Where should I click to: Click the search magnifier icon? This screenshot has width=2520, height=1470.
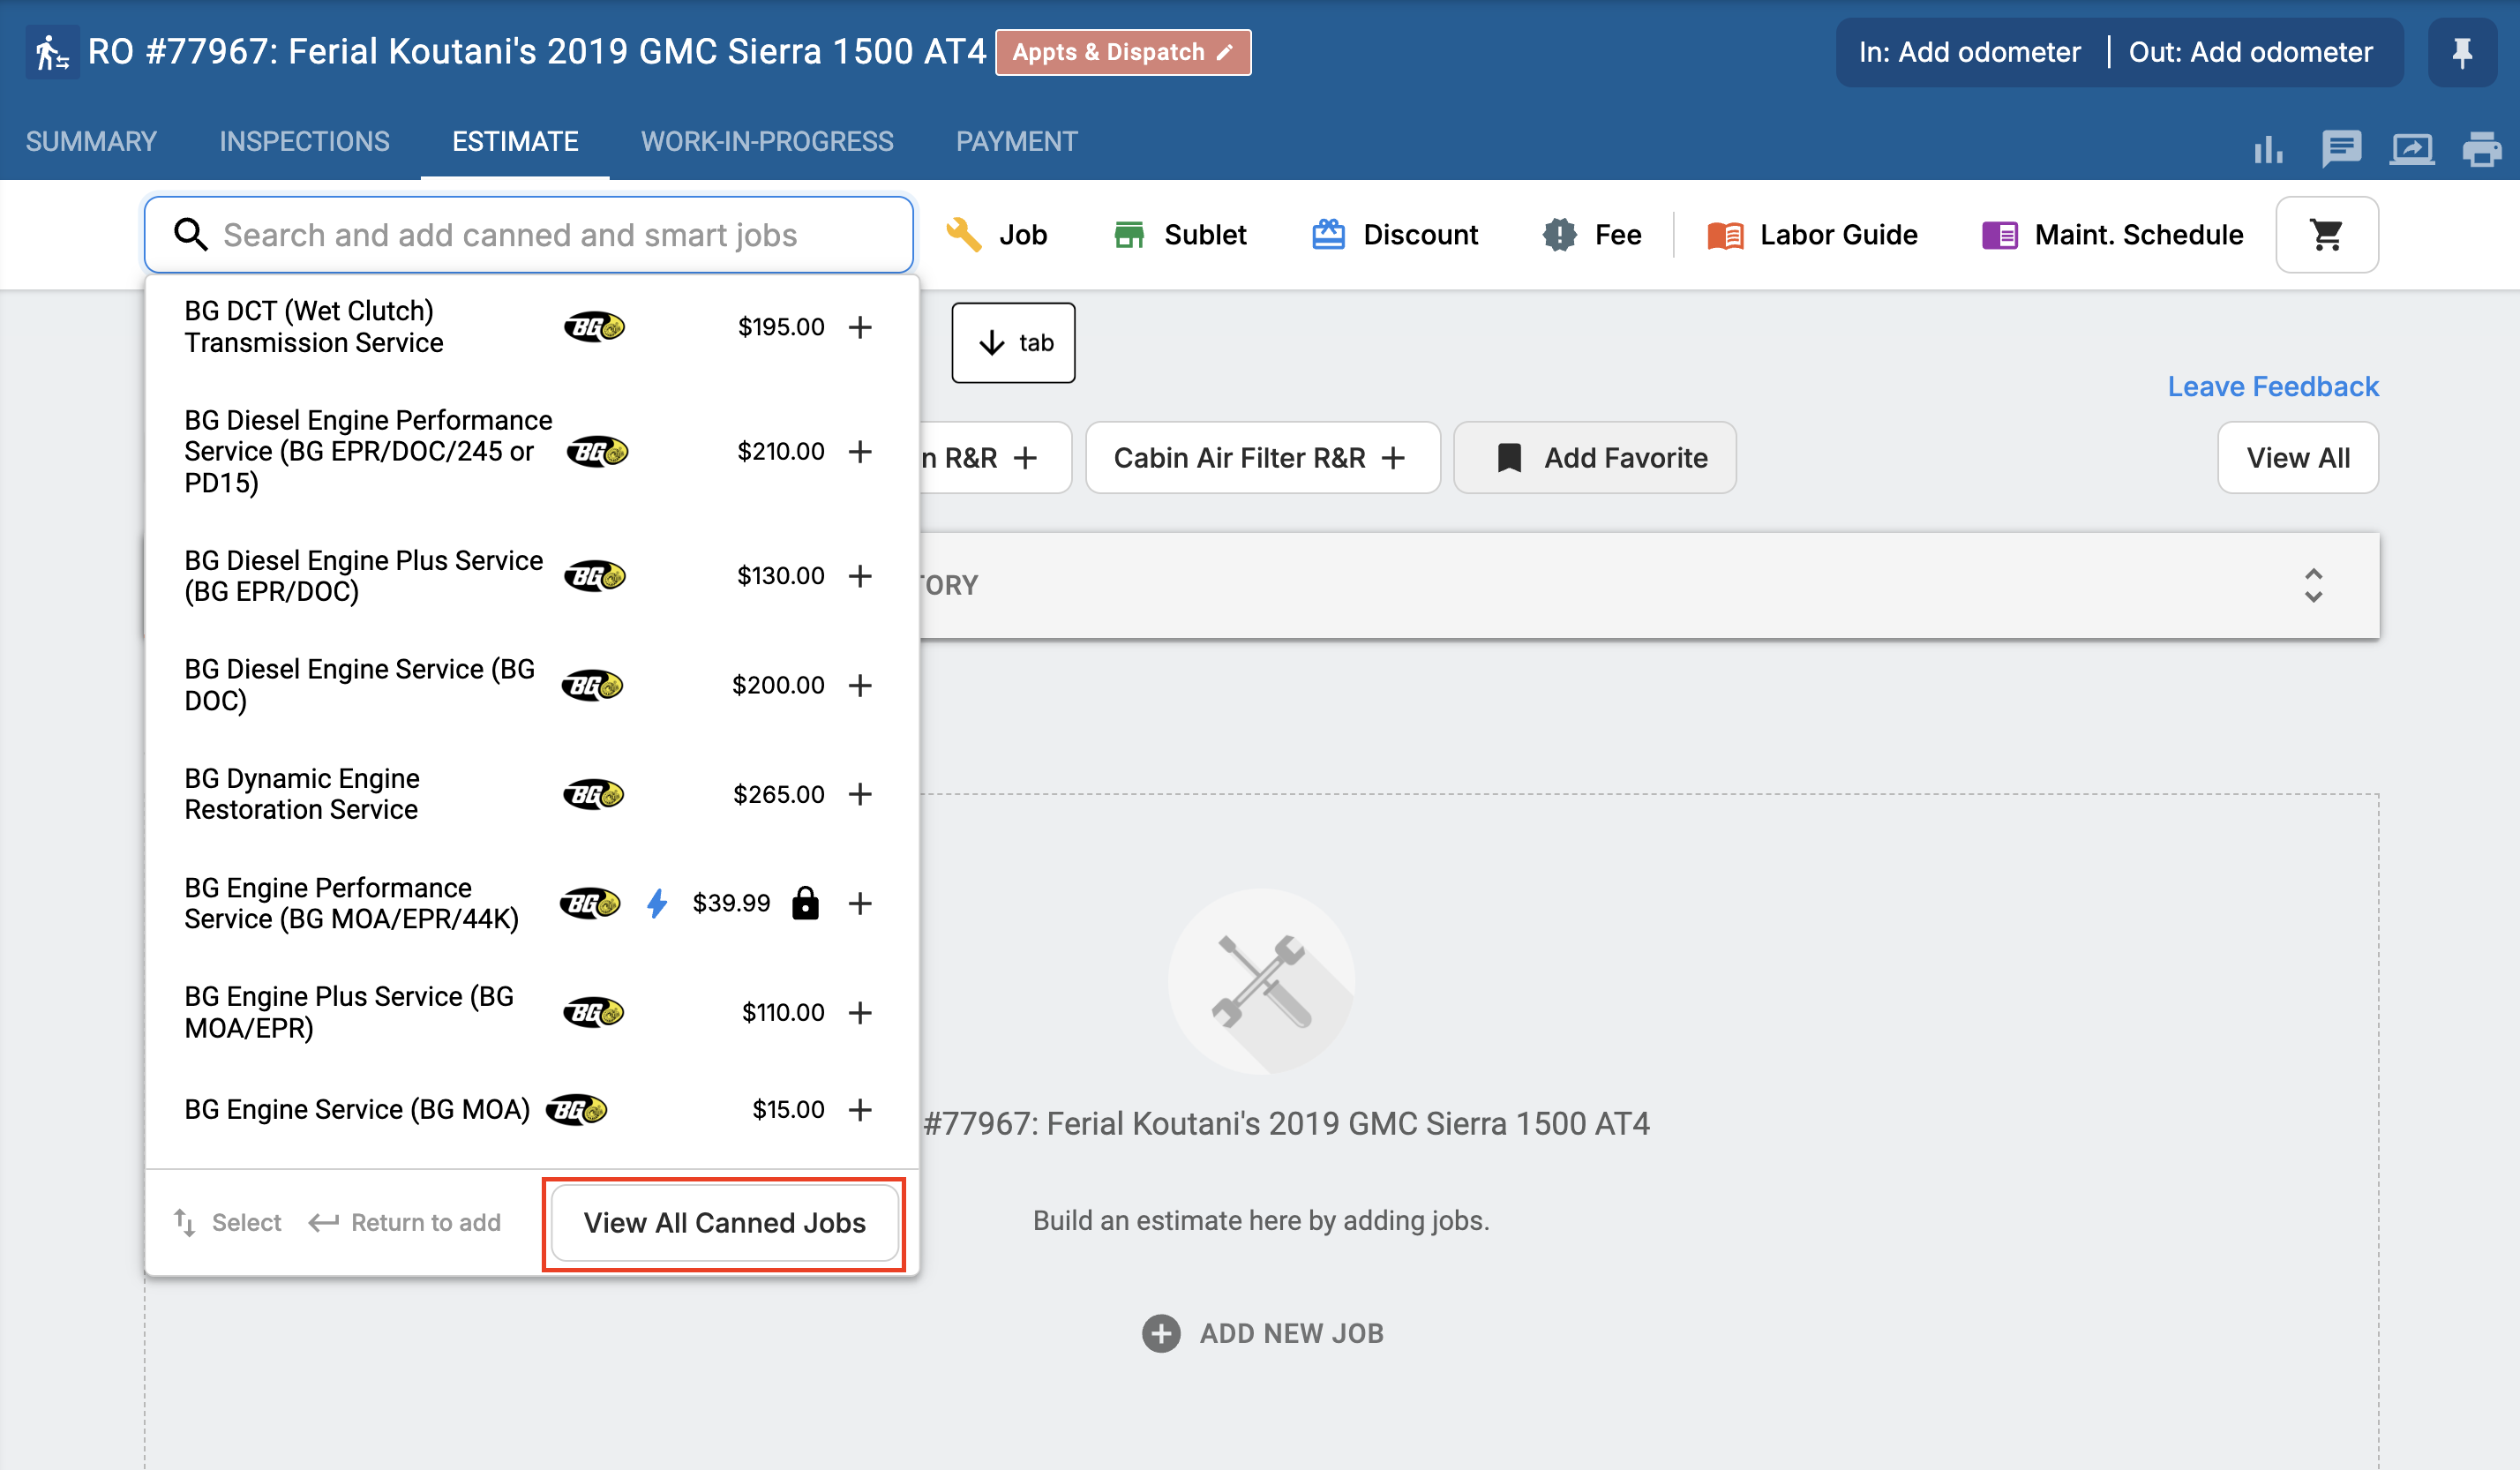pos(190,235)
